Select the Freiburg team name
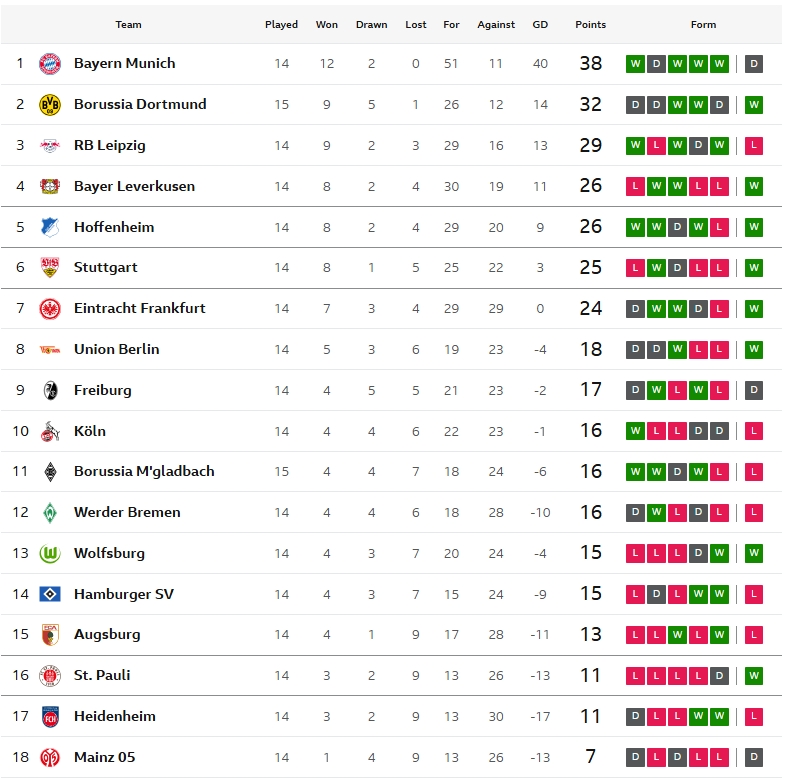 coord(102,390)
